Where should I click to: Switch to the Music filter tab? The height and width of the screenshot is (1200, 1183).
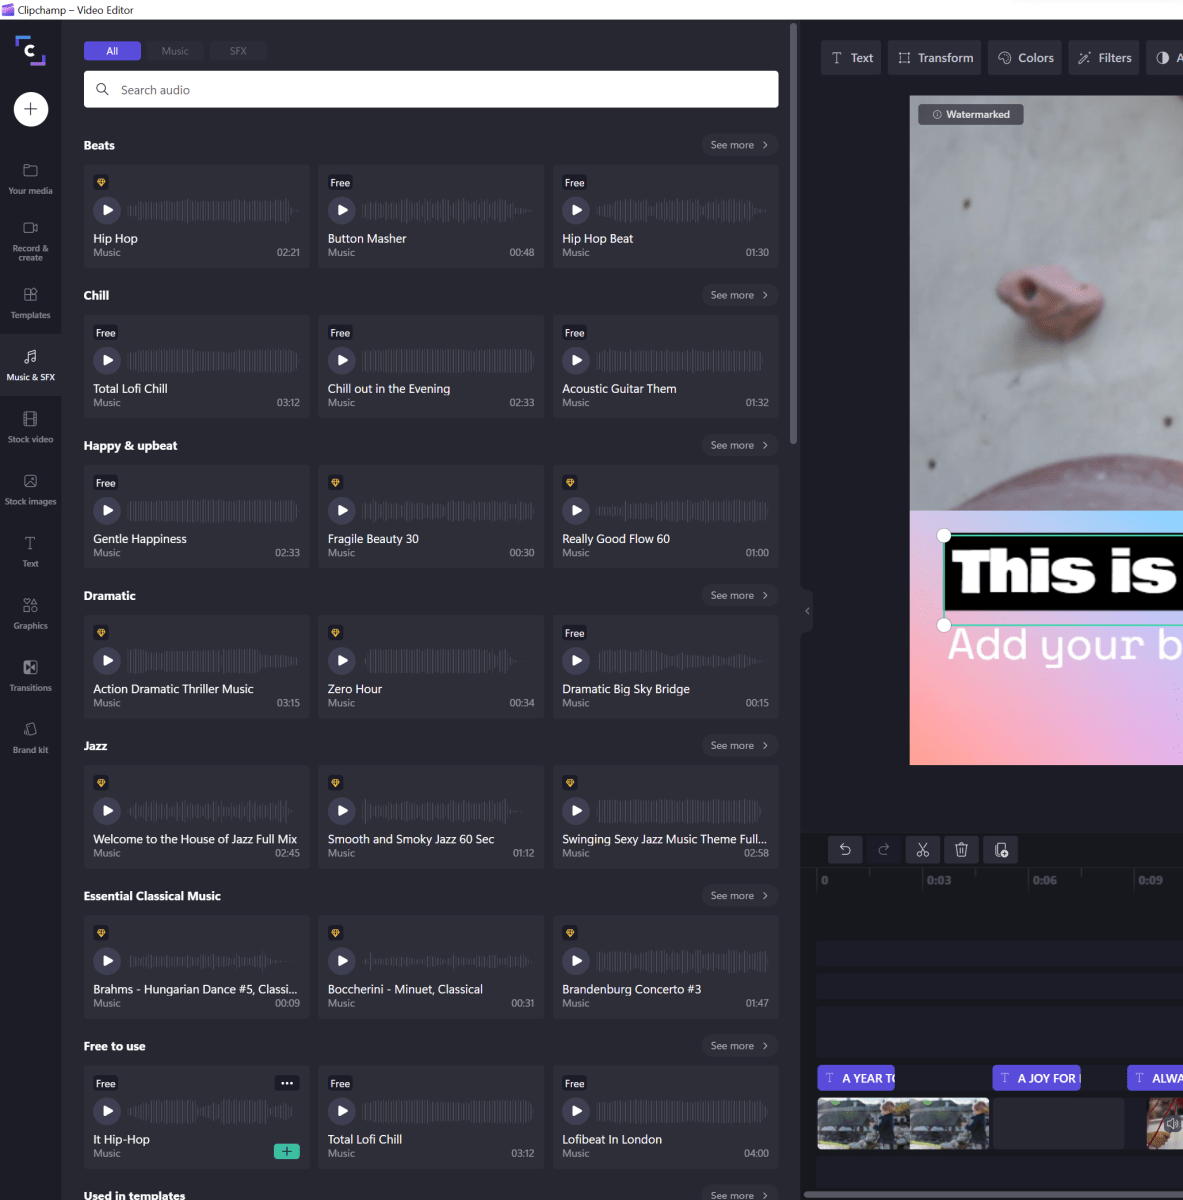pyautogui.click(x=175, y=51)
